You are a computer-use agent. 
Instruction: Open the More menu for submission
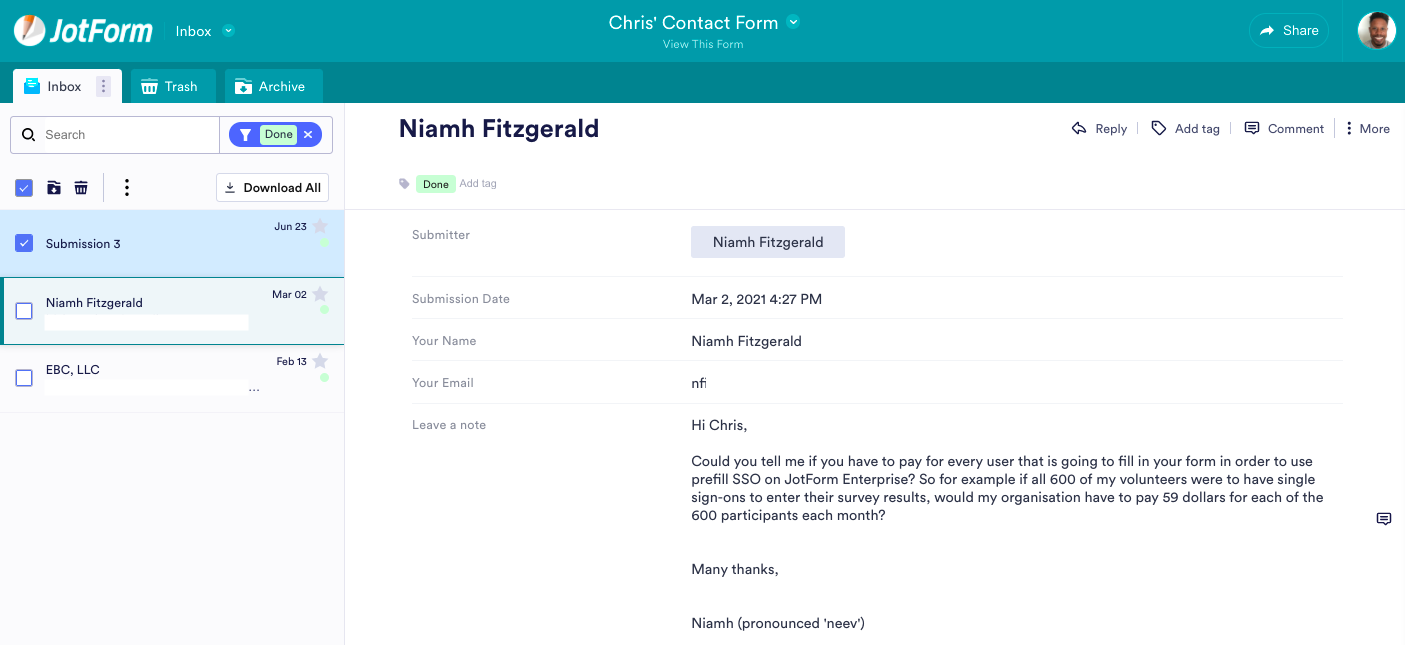point(1367,129)
